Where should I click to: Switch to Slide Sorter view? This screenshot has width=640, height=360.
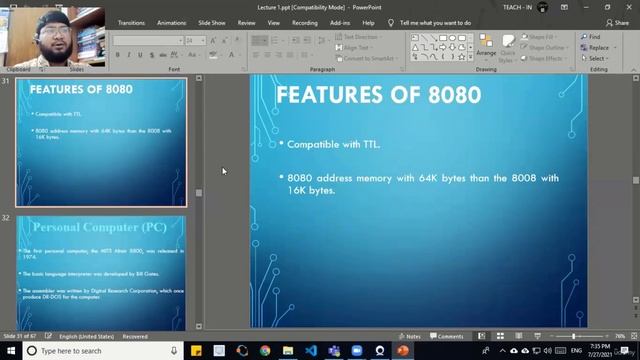click(x=500, y=336)
